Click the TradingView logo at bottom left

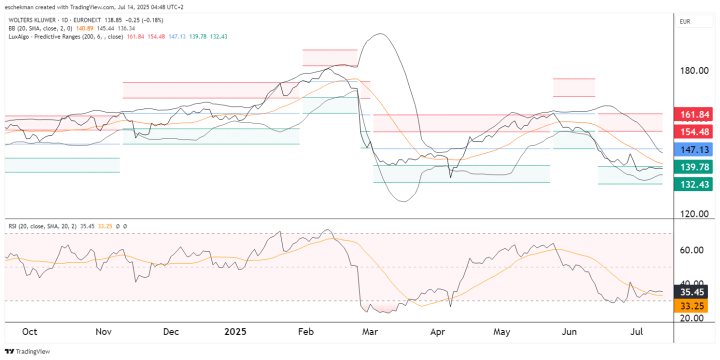pyautogui.click(x=27, y=352)
